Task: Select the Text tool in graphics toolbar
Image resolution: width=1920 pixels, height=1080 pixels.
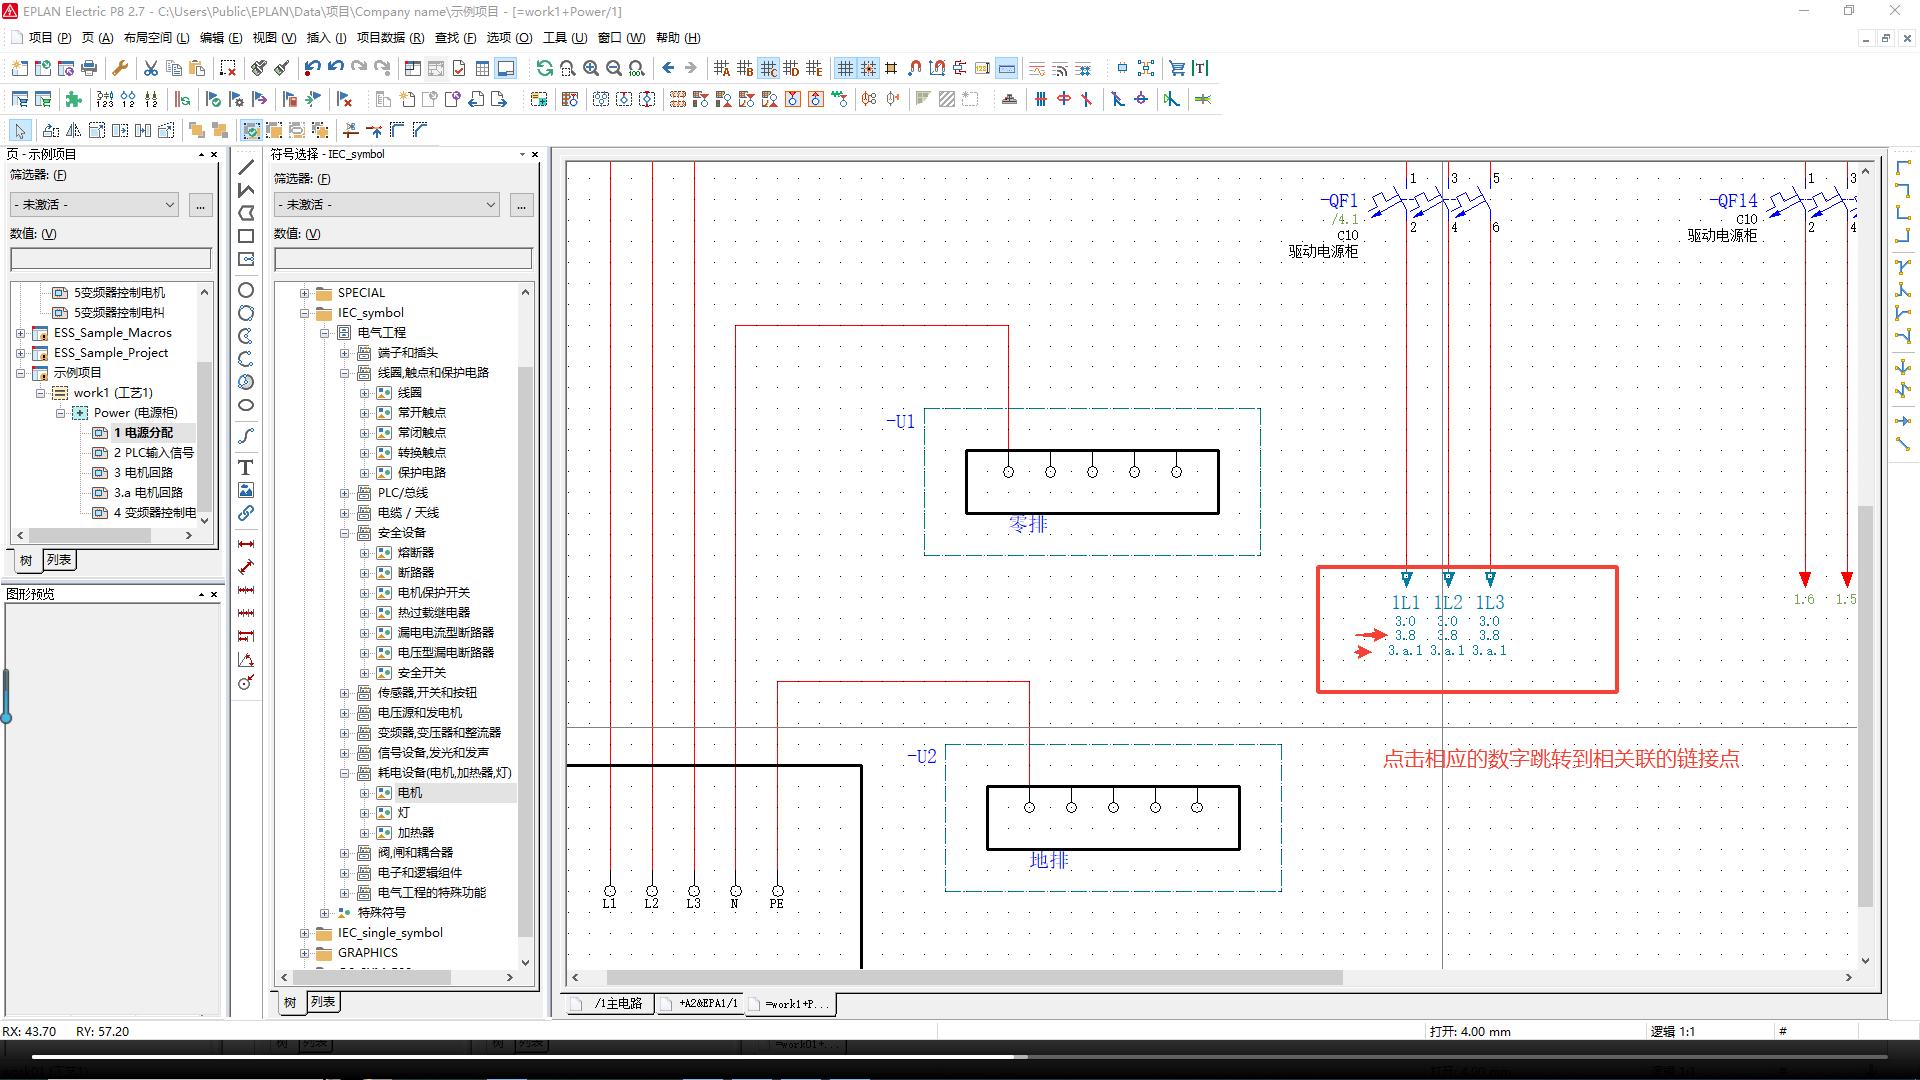Action: 245,467
